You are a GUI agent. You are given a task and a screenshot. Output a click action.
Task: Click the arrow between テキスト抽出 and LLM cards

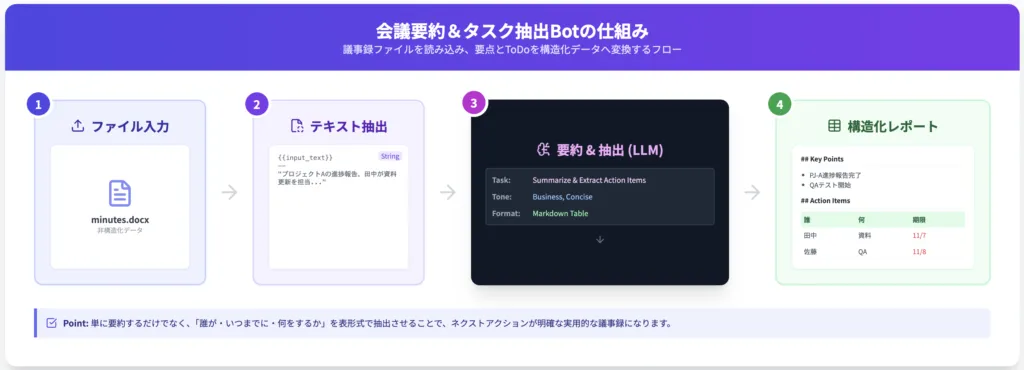point(447,193)
